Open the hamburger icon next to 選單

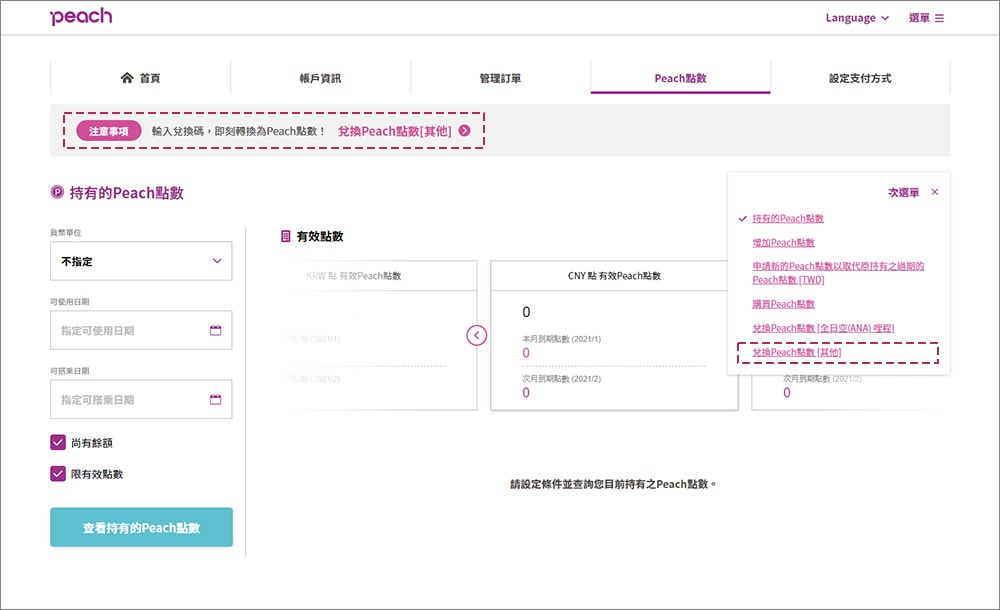939,18
